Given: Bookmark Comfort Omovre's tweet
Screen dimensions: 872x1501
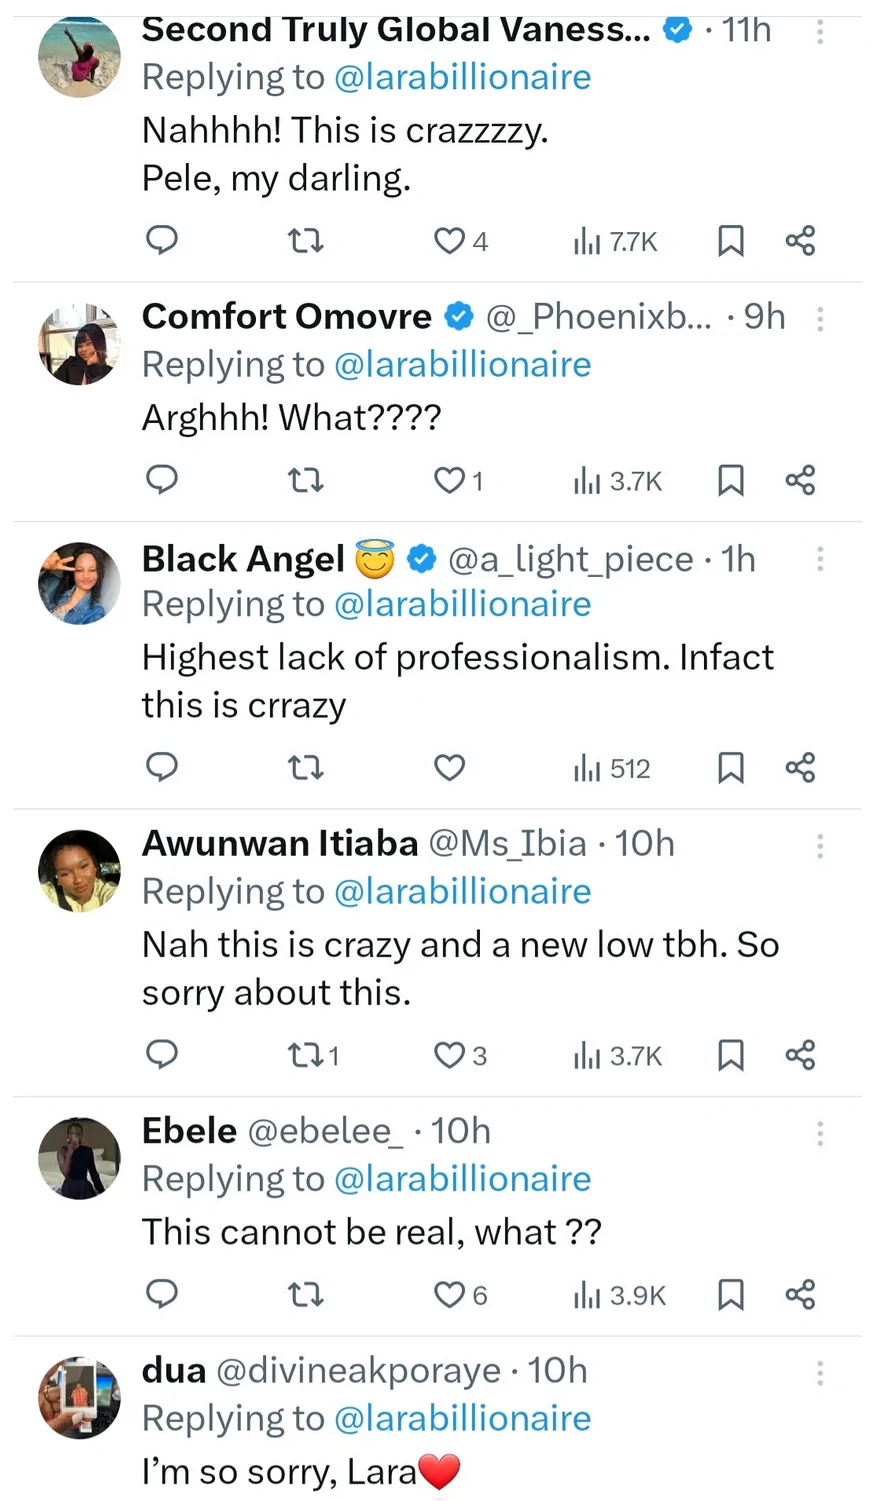Looking at the screenshot, I should click(x=731, y=481).
